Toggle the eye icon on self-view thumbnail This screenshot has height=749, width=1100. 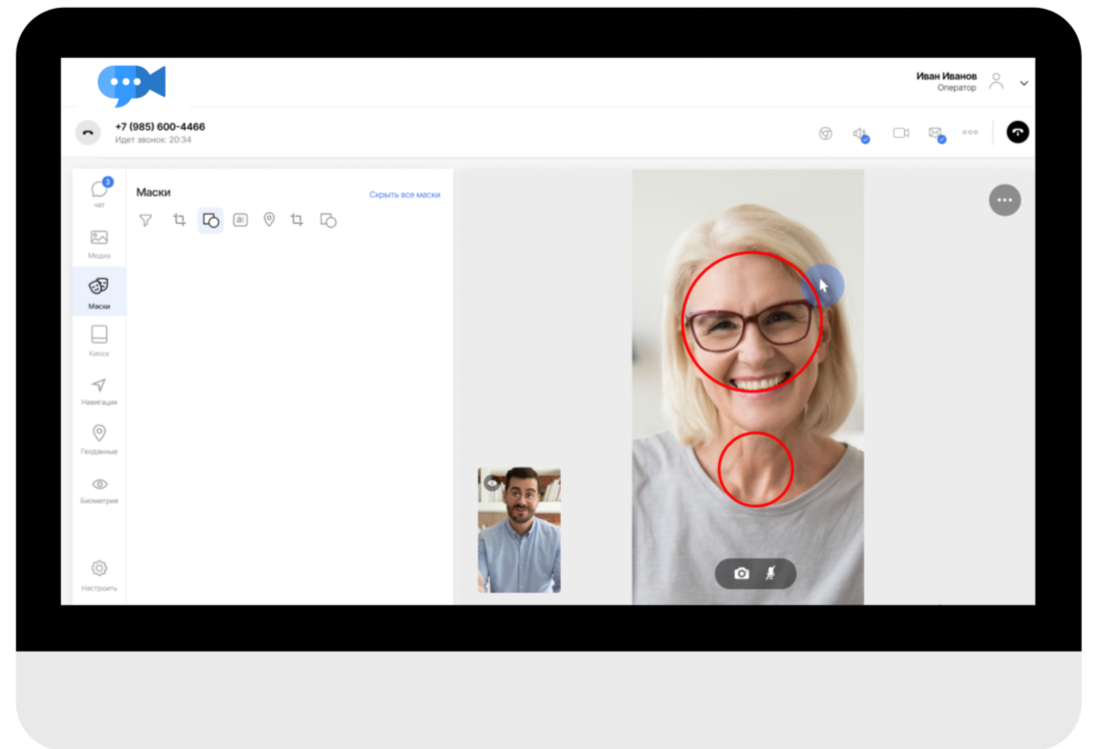[x=492, y=483]
